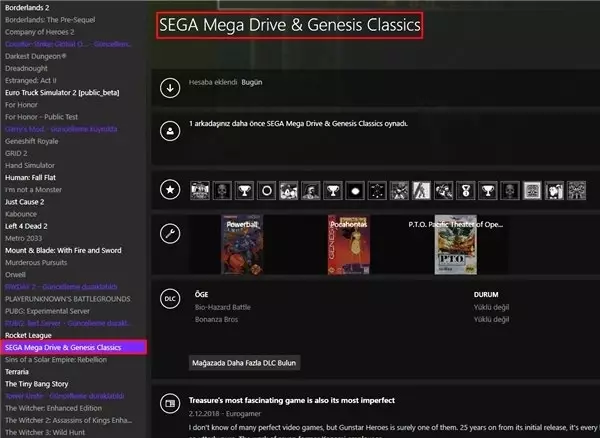This screenshot has width=600, height=438.
Task: Click the first achievement badge after the star
Action: pyautogui.click(x=199, y=188)
